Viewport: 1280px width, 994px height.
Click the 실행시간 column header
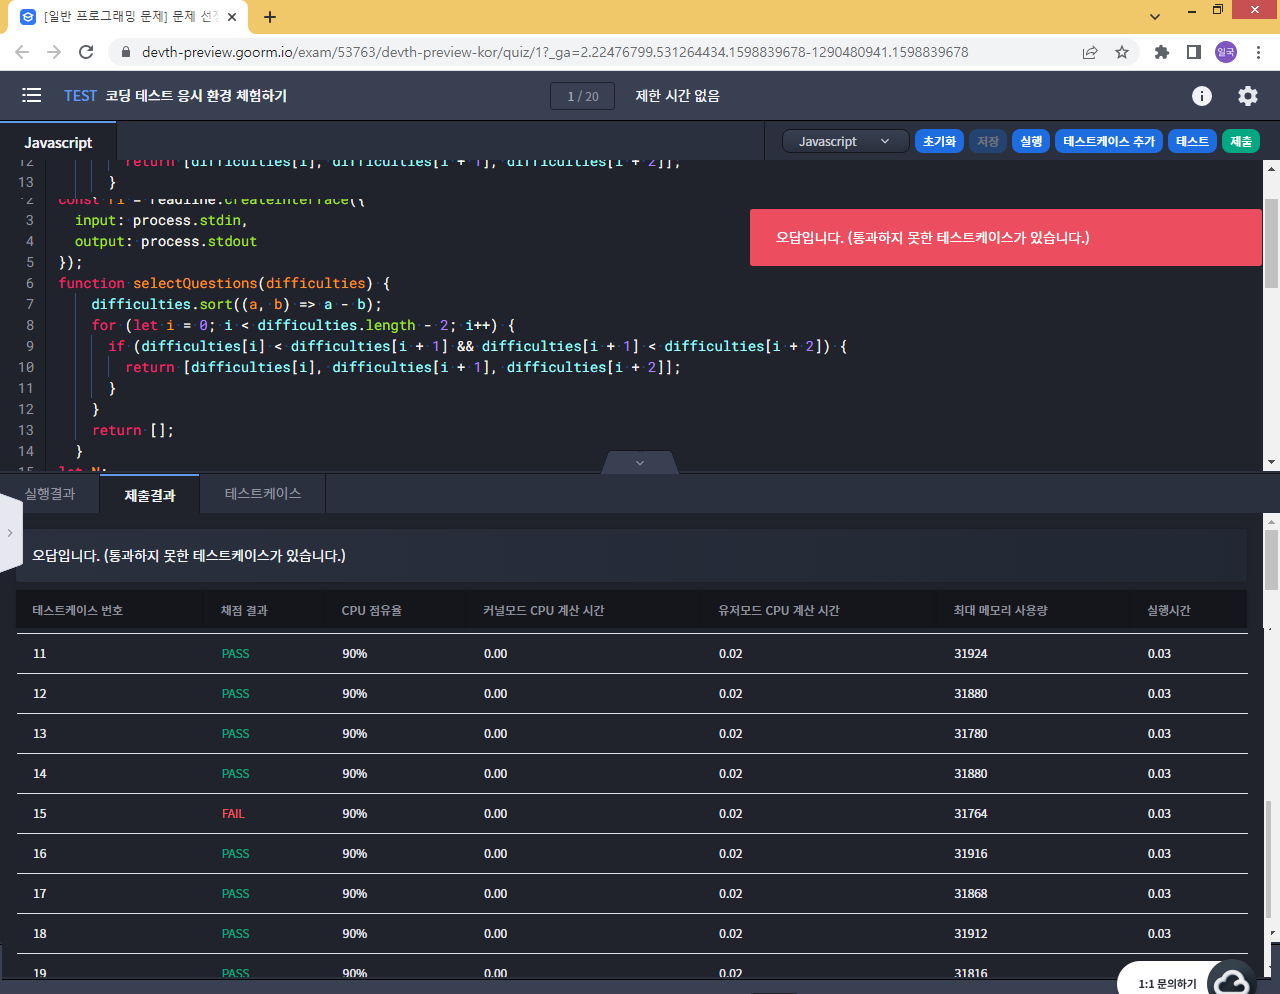coord(1169,610)
